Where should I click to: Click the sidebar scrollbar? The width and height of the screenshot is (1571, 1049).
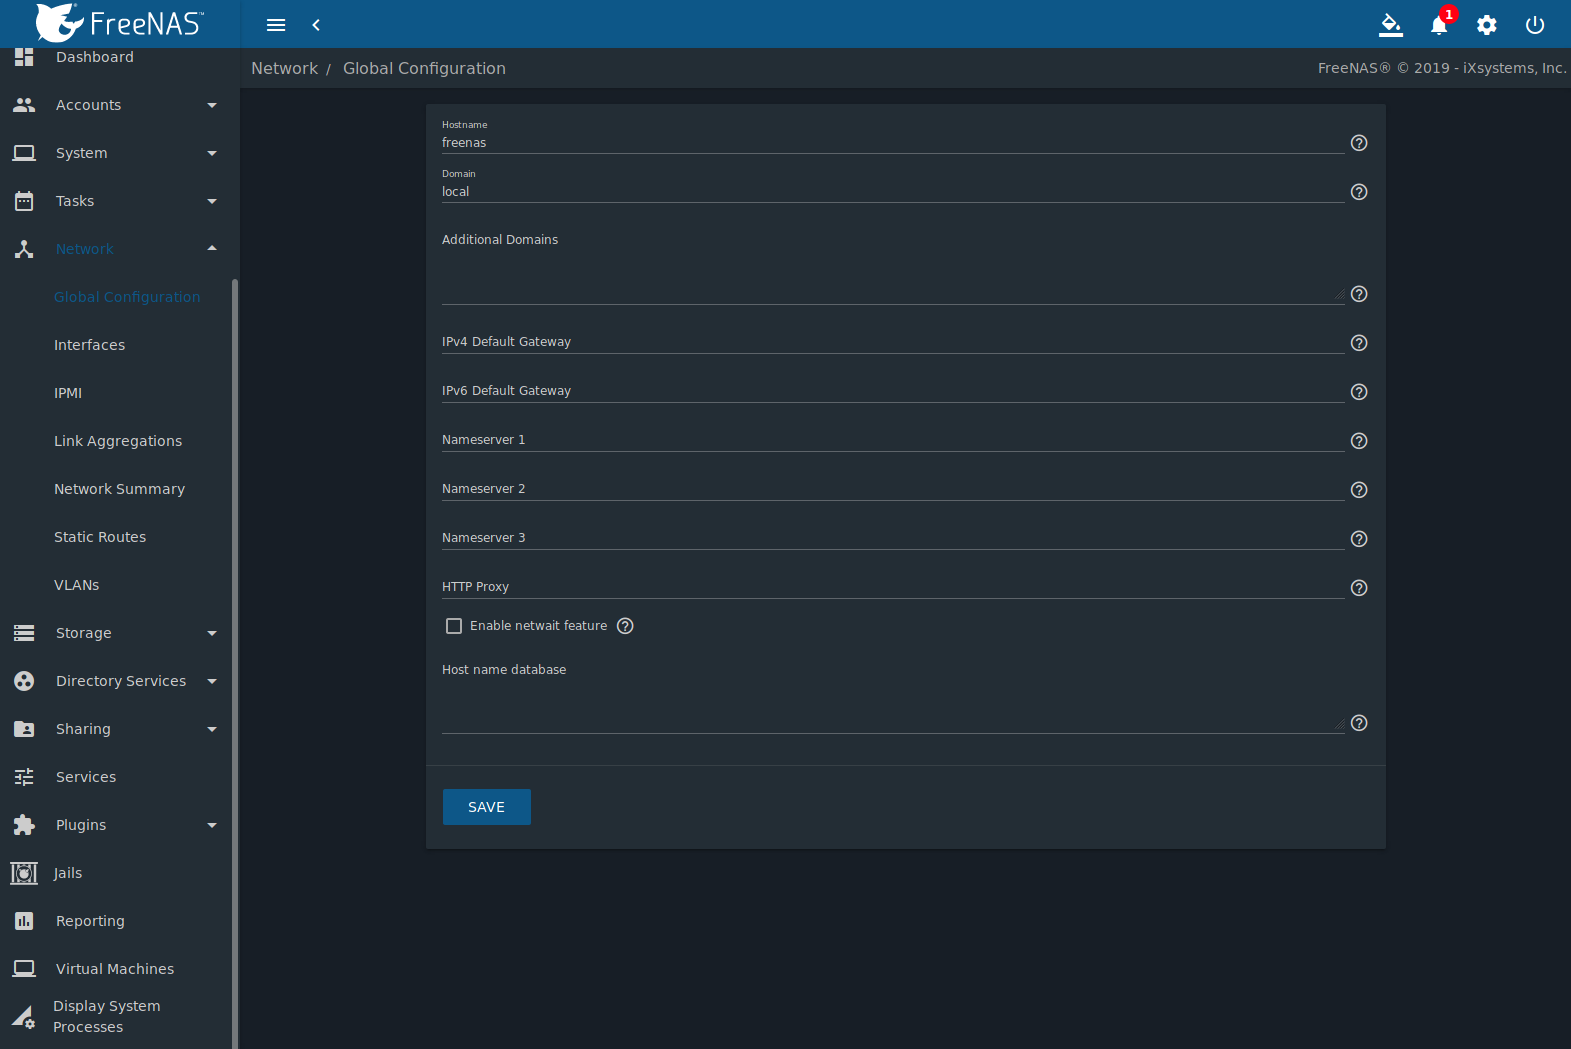[x=235, y=664]
